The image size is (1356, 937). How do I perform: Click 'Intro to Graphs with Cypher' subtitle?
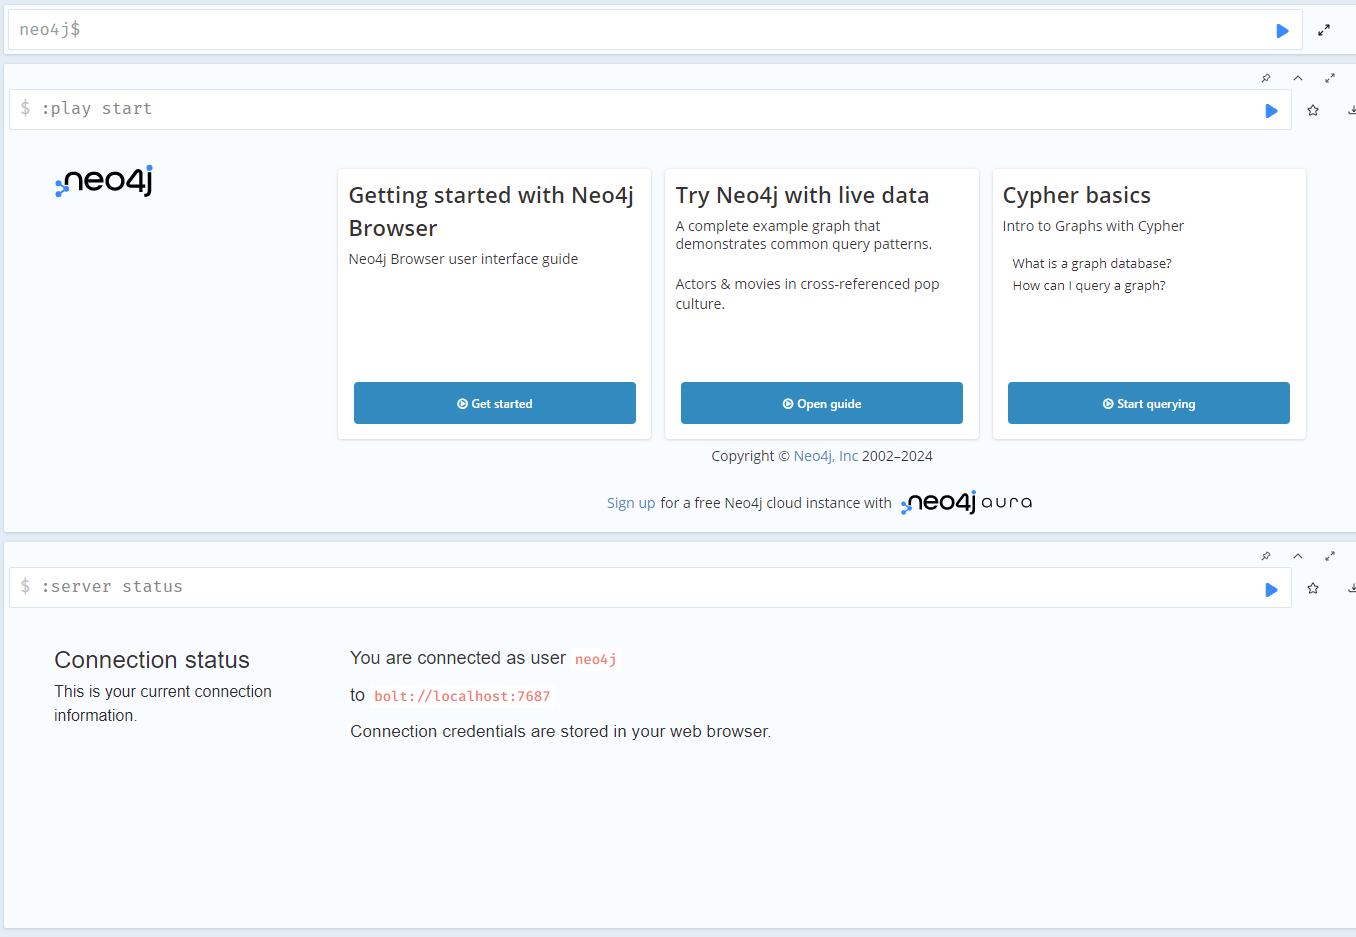click(1093, 226)
